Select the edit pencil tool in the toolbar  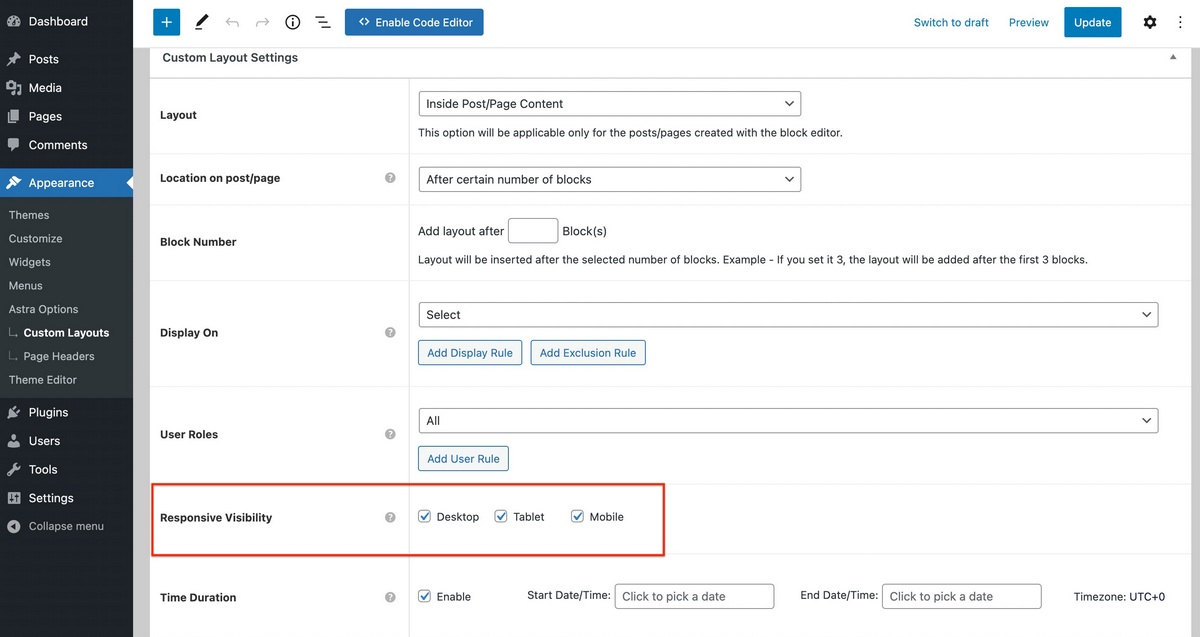pyautogui.click(x=201, y=21)
